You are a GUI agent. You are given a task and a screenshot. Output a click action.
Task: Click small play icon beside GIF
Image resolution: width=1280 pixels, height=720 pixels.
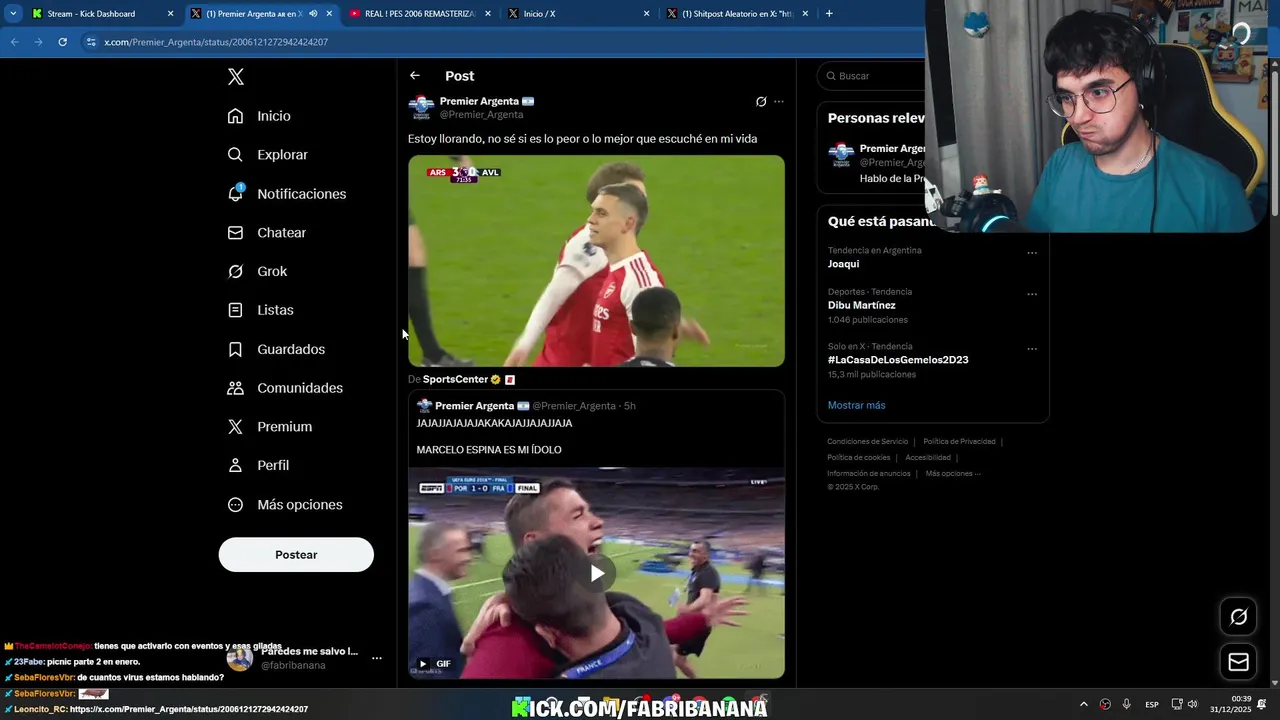click(422, 664)
